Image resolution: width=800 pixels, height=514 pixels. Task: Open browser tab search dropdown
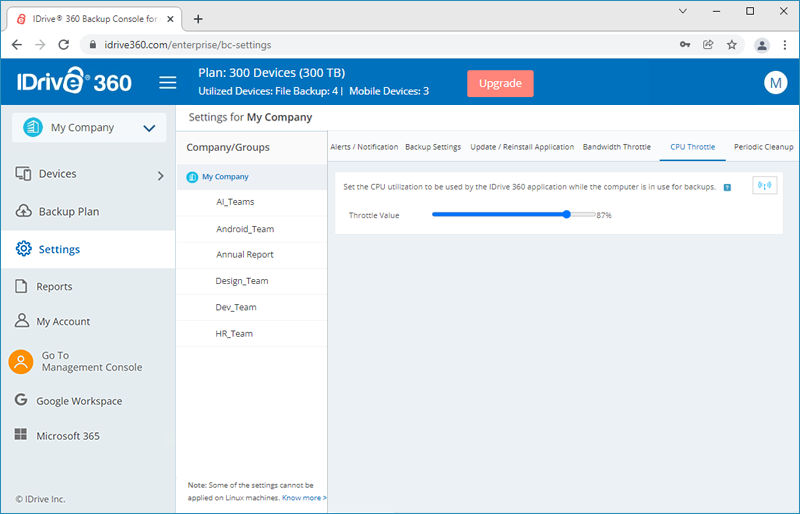pos(683,11)
